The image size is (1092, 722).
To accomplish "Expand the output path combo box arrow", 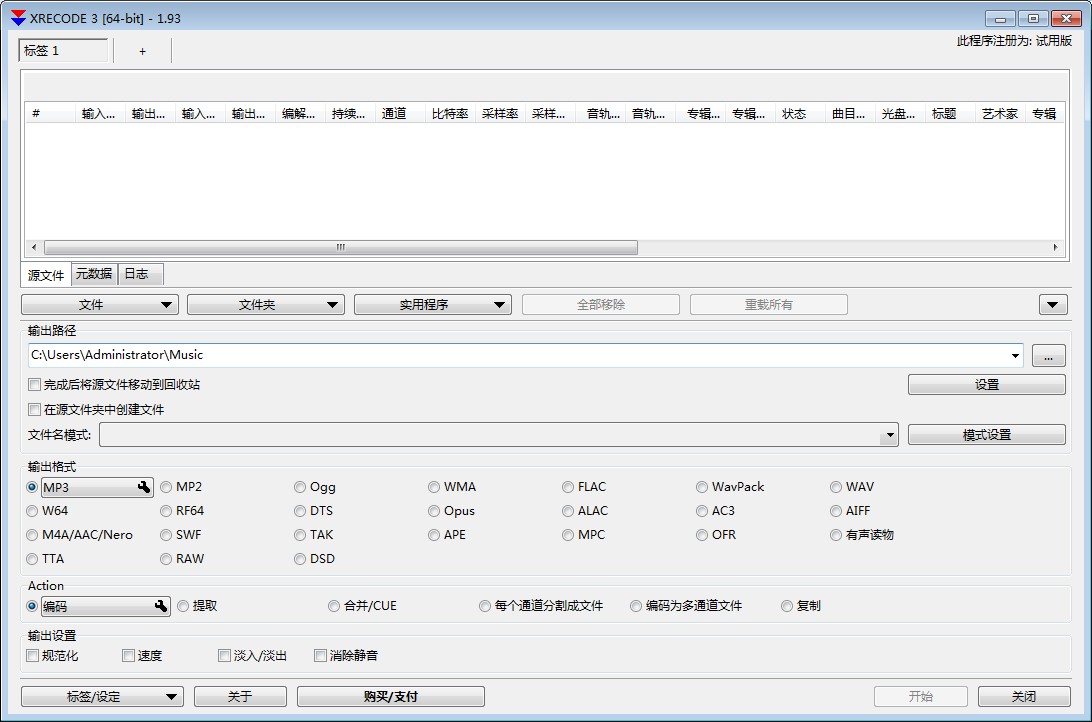I will 1015,355.
